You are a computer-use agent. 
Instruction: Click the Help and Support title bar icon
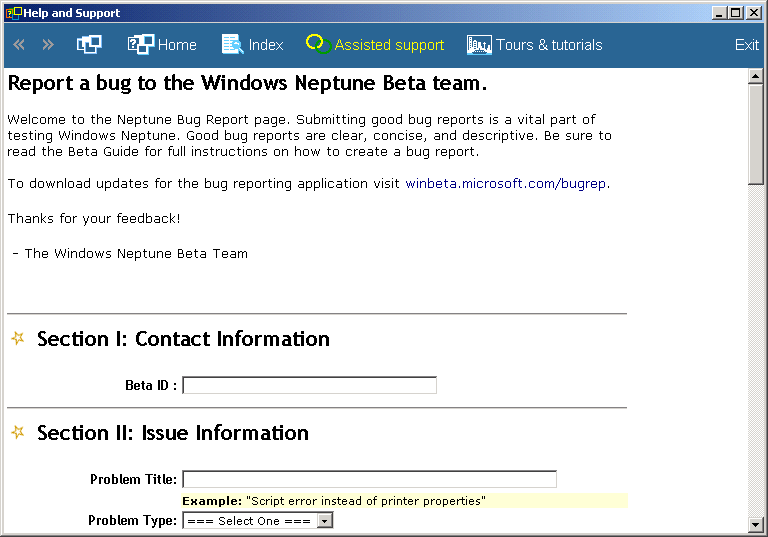click(x=13, y=13)
